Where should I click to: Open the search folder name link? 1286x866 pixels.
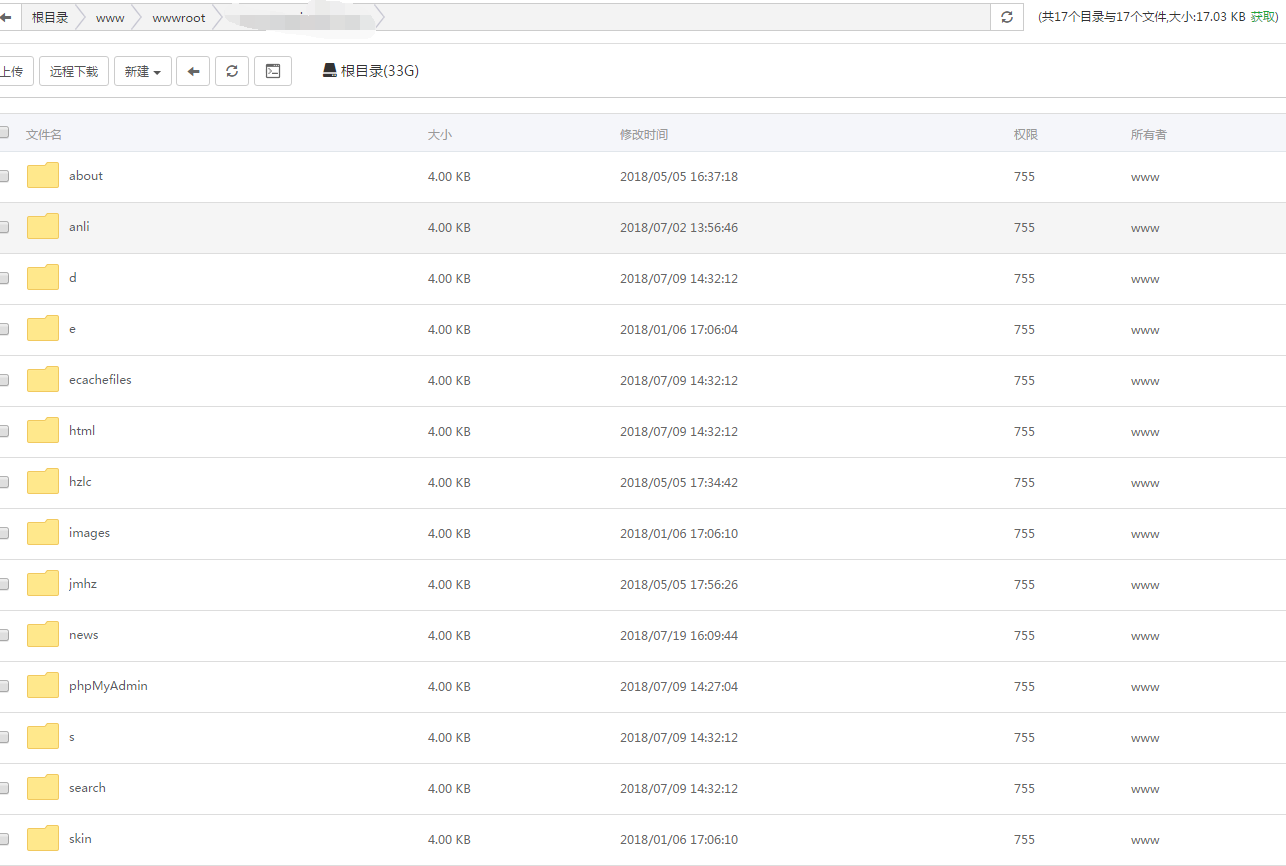pos(87,788)
